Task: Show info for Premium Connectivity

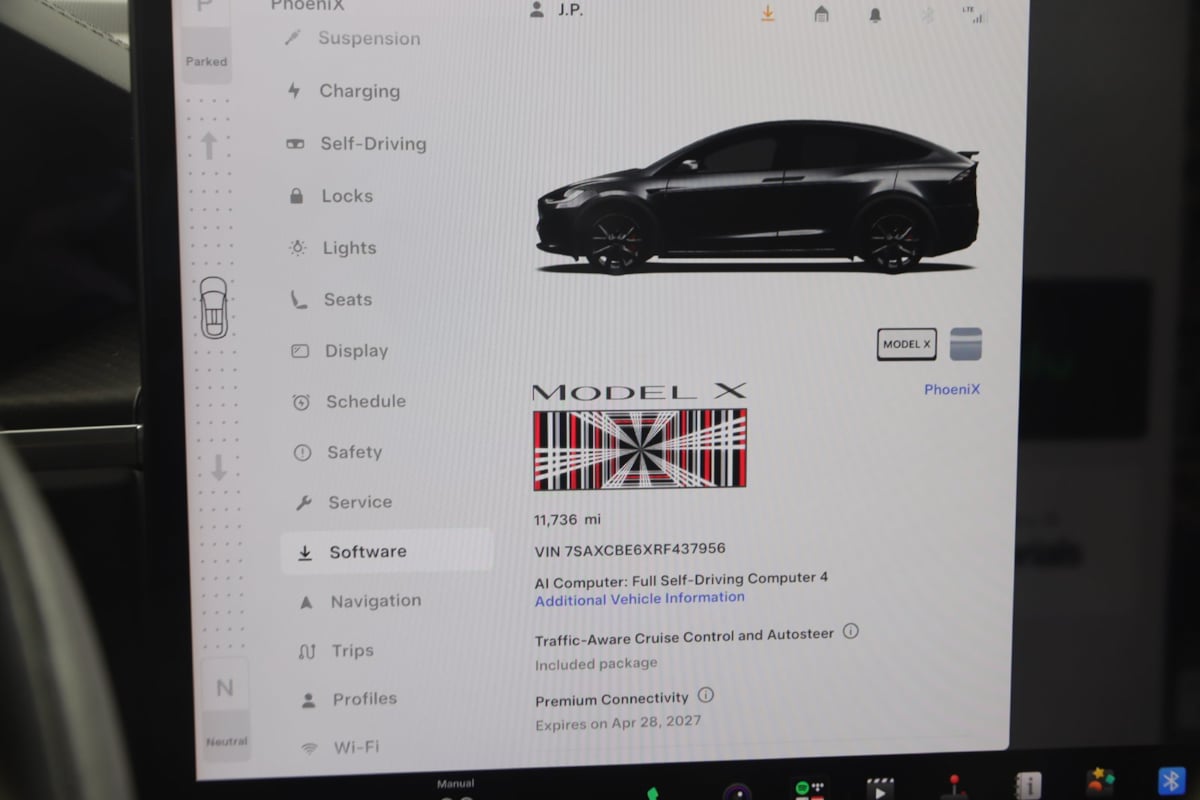Action: (x=705, y=695)
